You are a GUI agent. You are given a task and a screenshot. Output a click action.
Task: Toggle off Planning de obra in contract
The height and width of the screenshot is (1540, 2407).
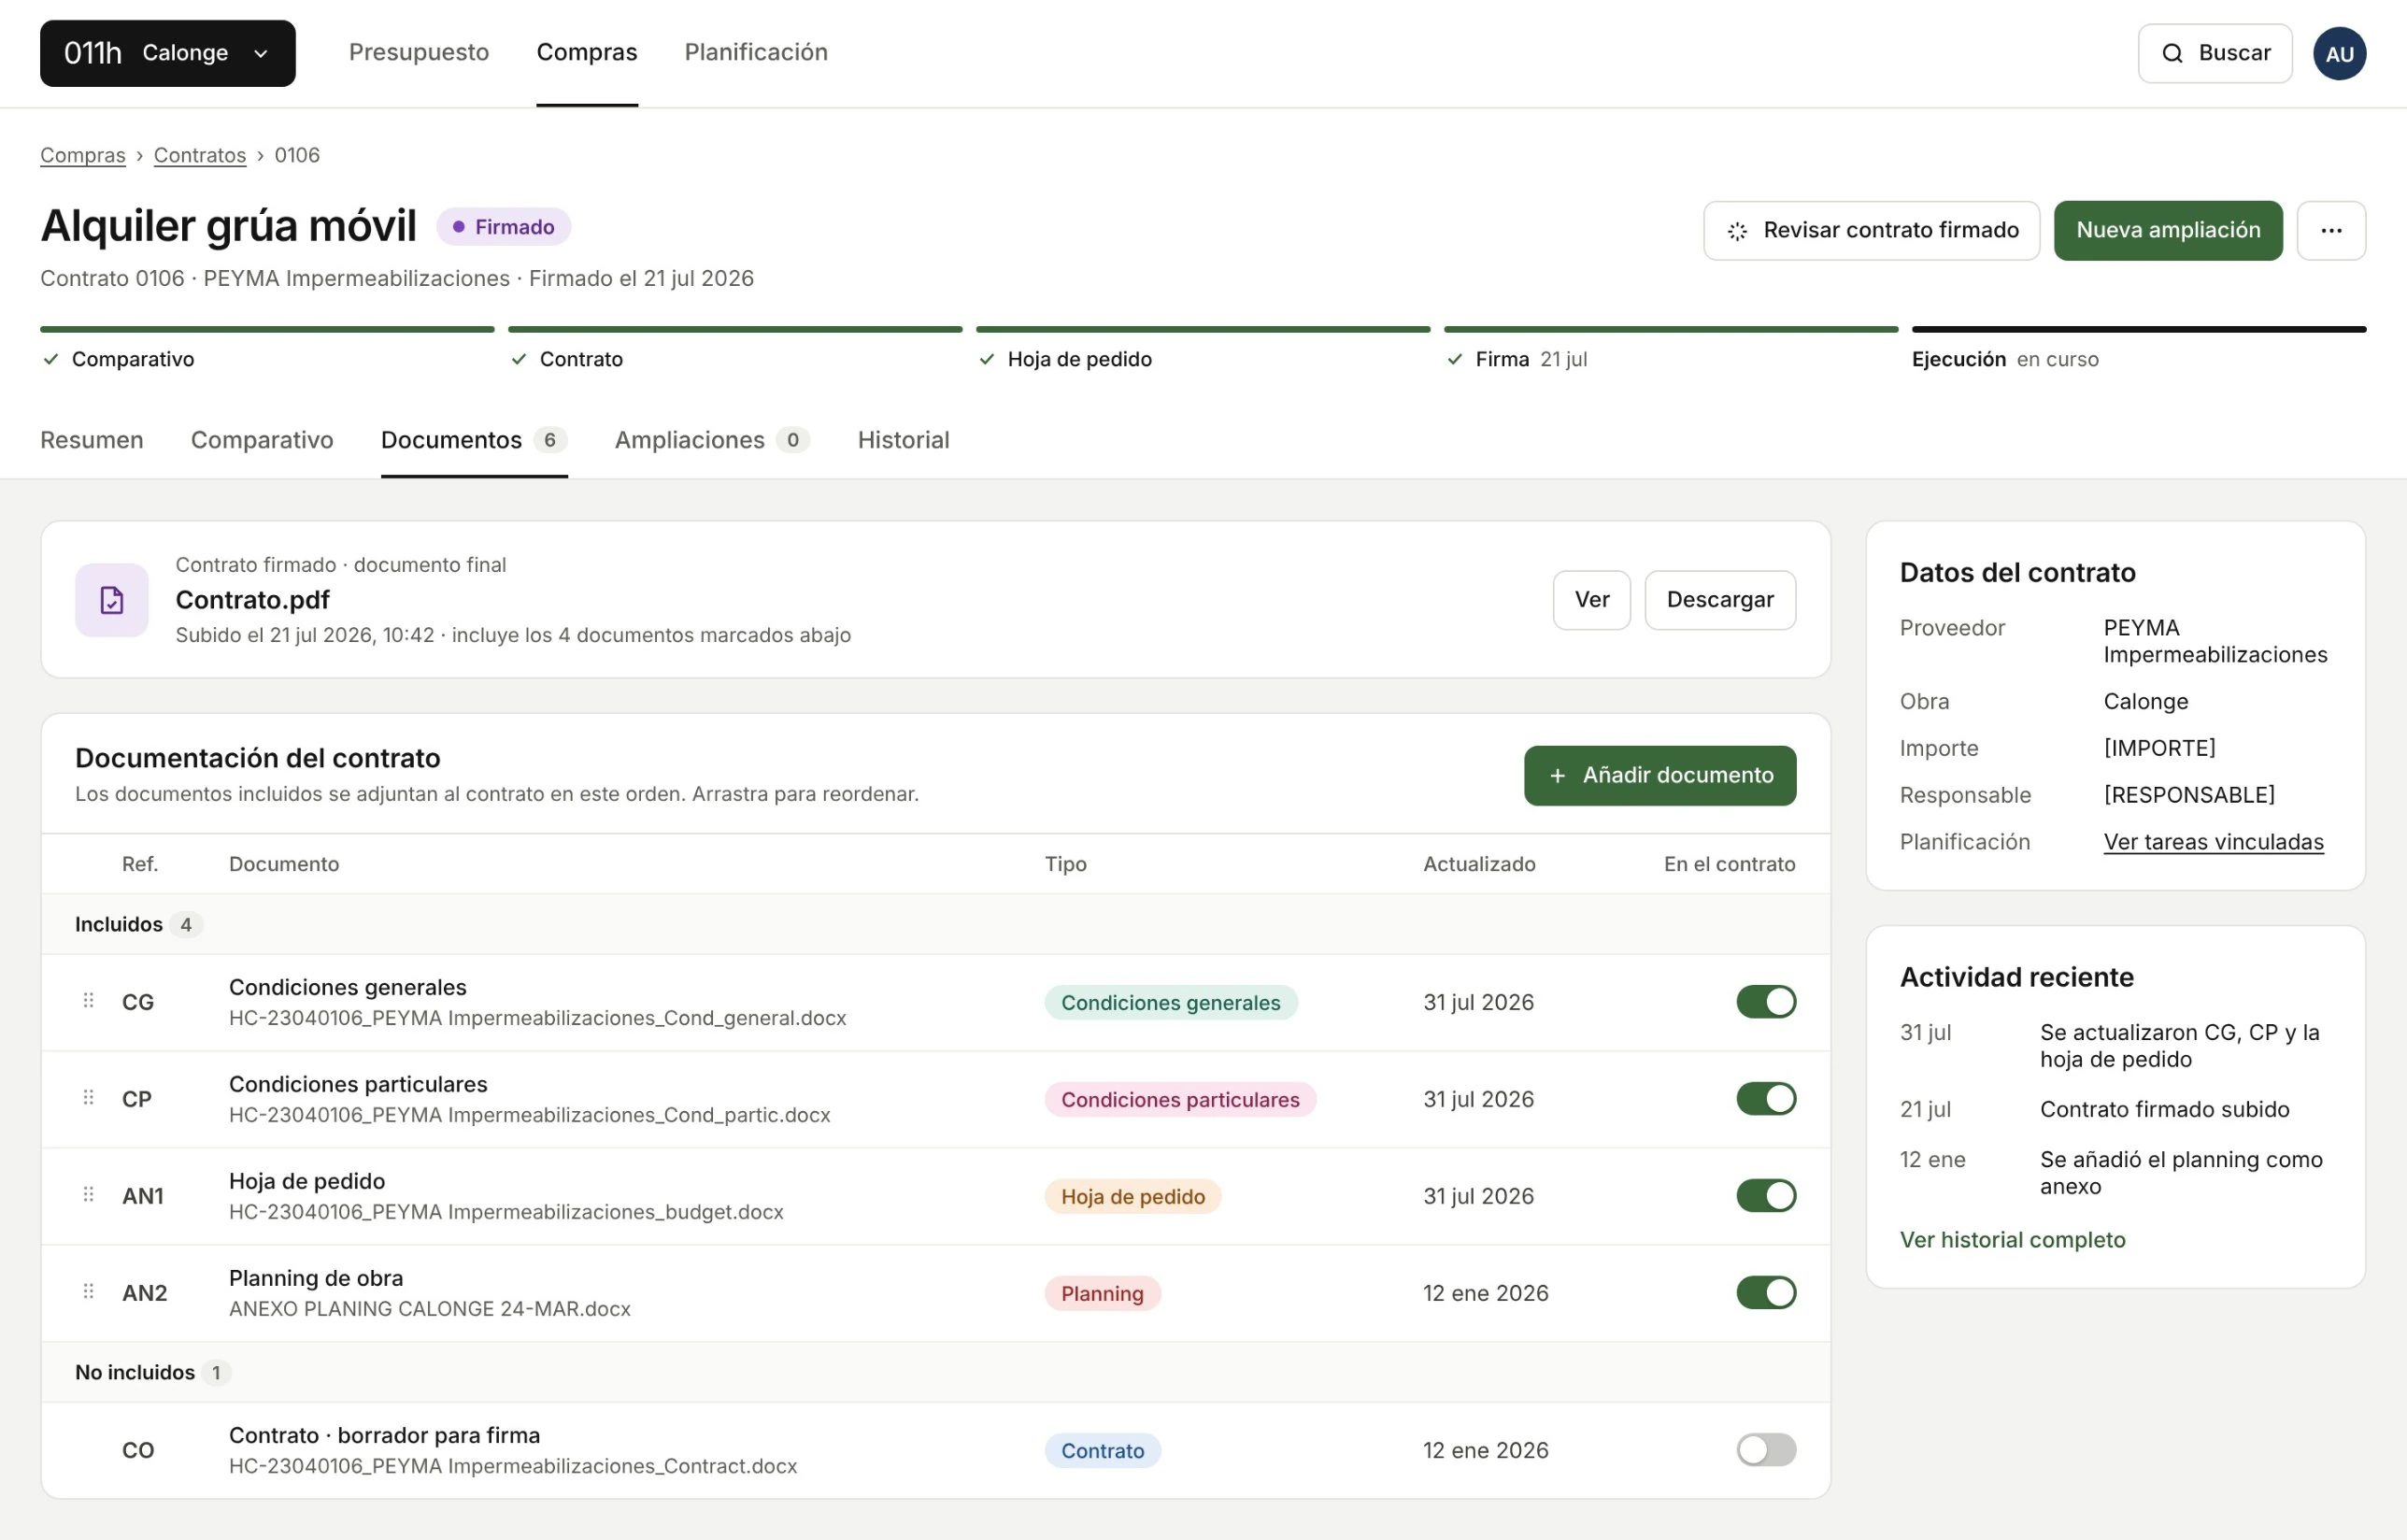pos(1766,1293)
